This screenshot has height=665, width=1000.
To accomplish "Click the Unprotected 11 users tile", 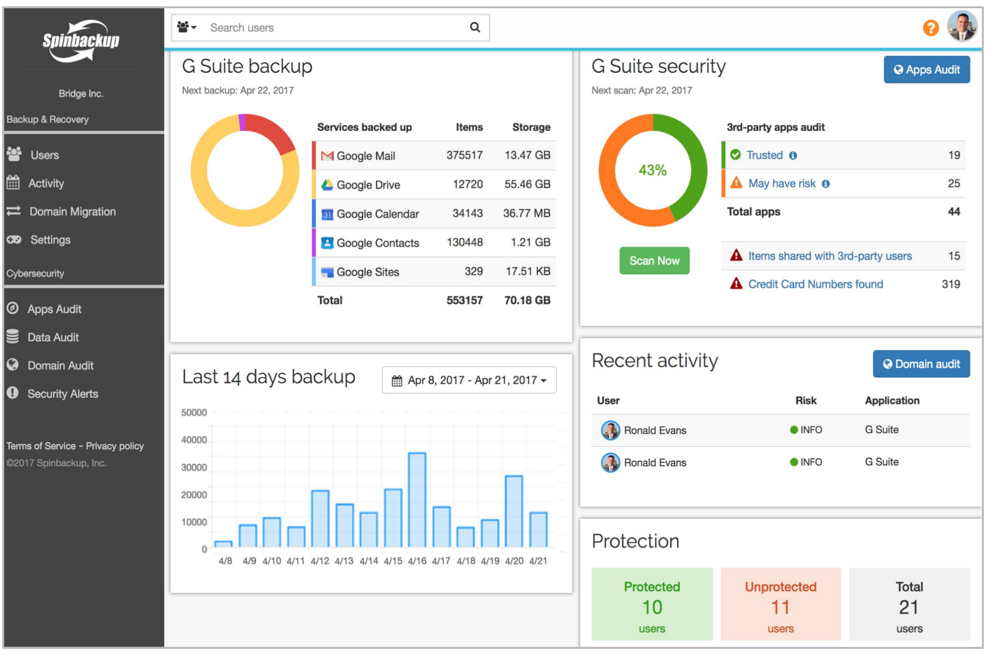I will [x=781, y=604].
